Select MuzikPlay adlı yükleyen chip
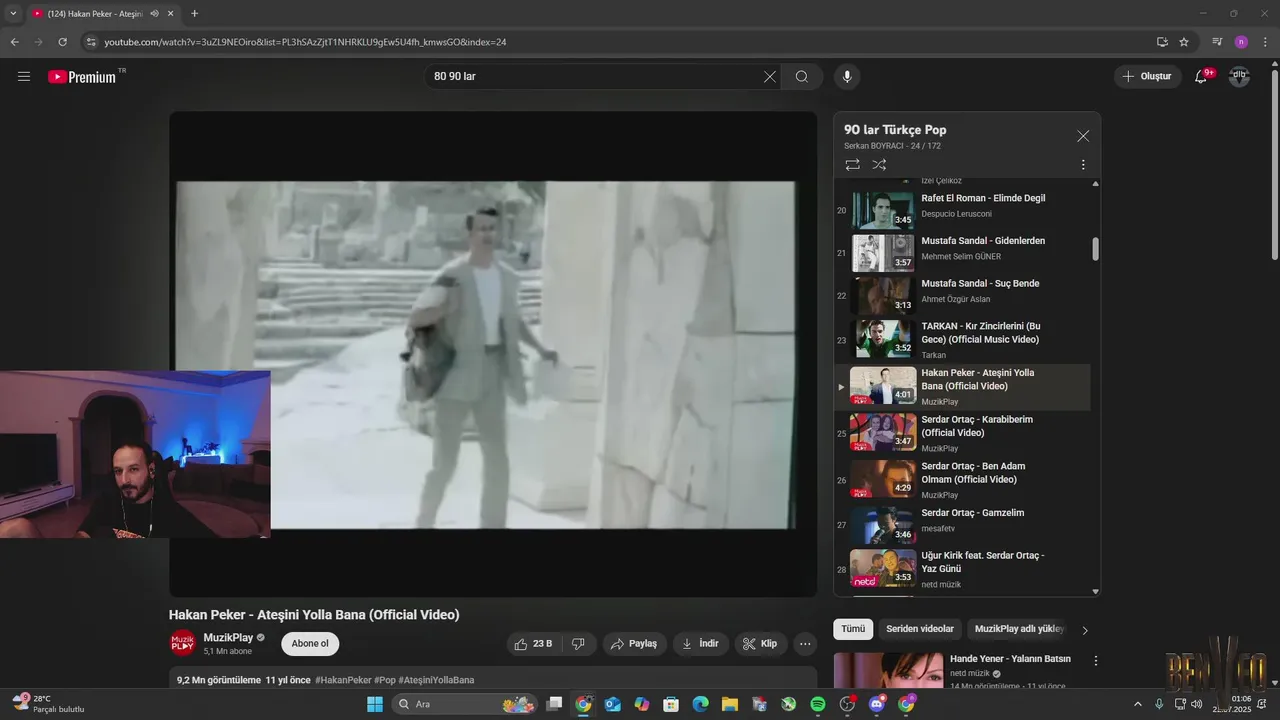Screen dimensions: 1280x720 (x=1019, y=629)
